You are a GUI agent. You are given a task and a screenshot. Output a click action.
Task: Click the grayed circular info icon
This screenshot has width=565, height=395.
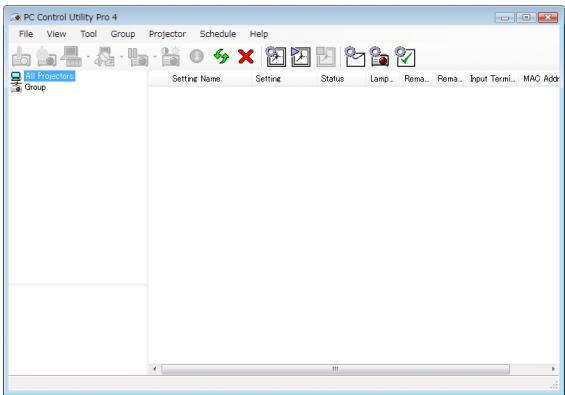tap(196, 56)
